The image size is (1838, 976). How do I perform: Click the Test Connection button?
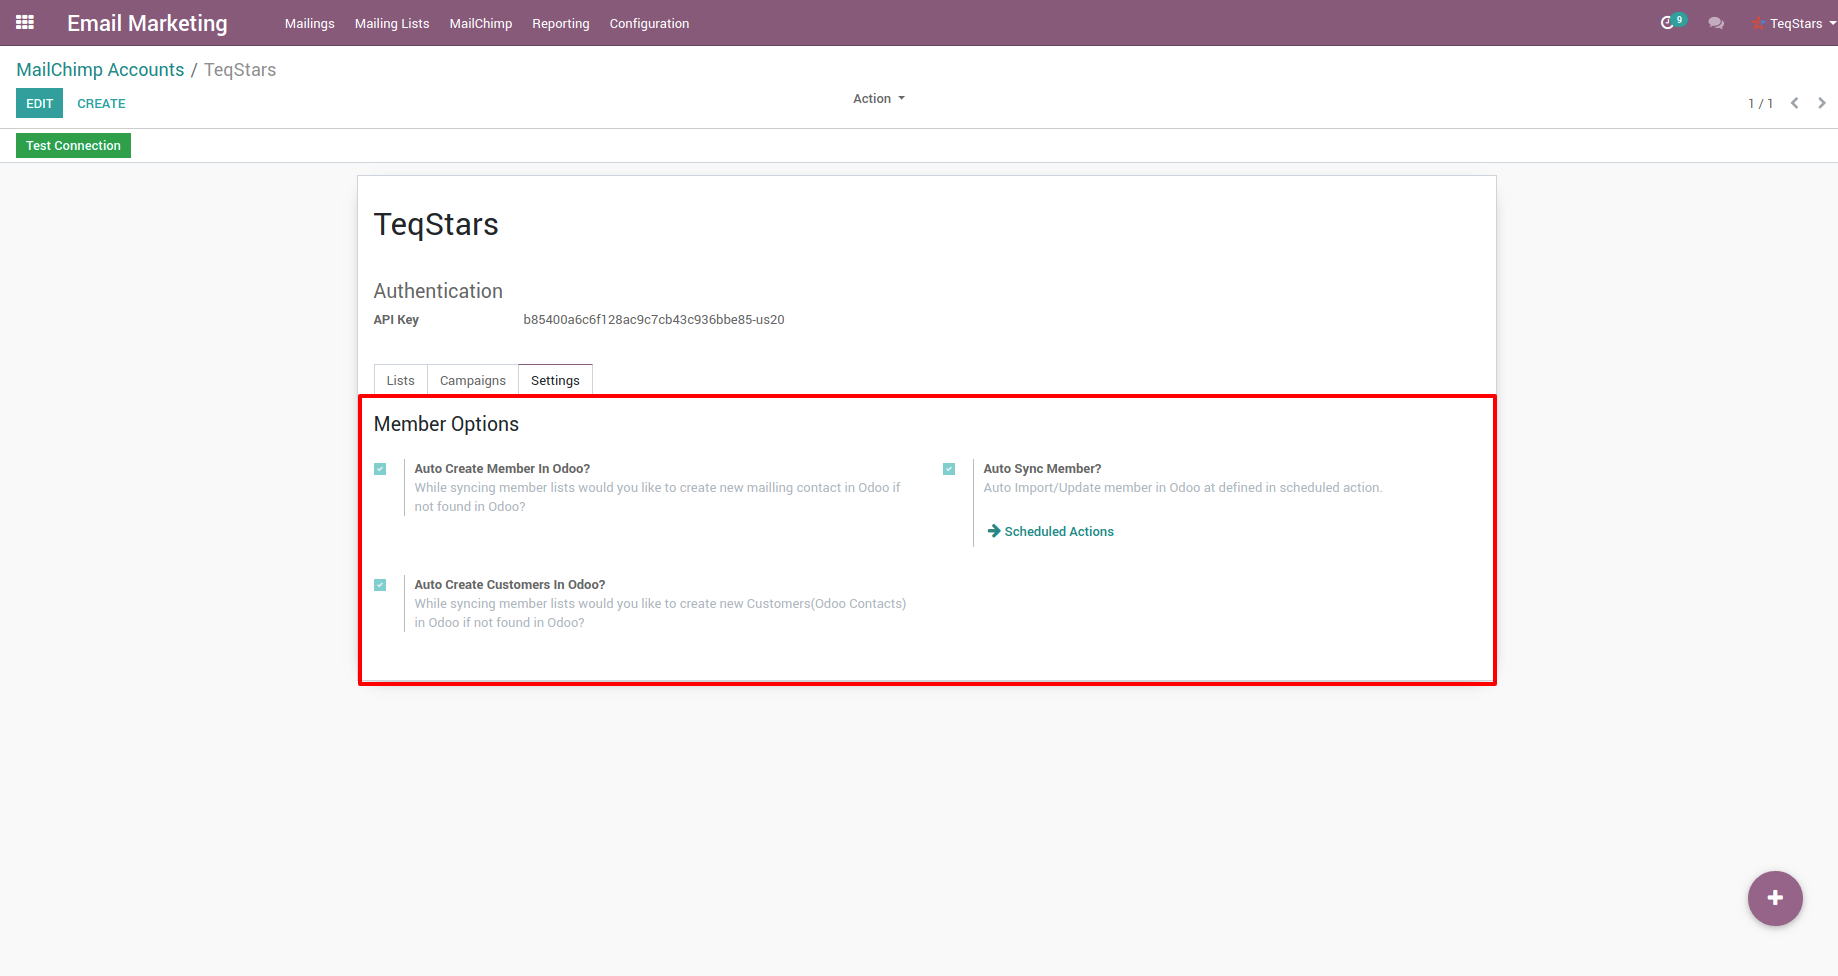point(73,146)
